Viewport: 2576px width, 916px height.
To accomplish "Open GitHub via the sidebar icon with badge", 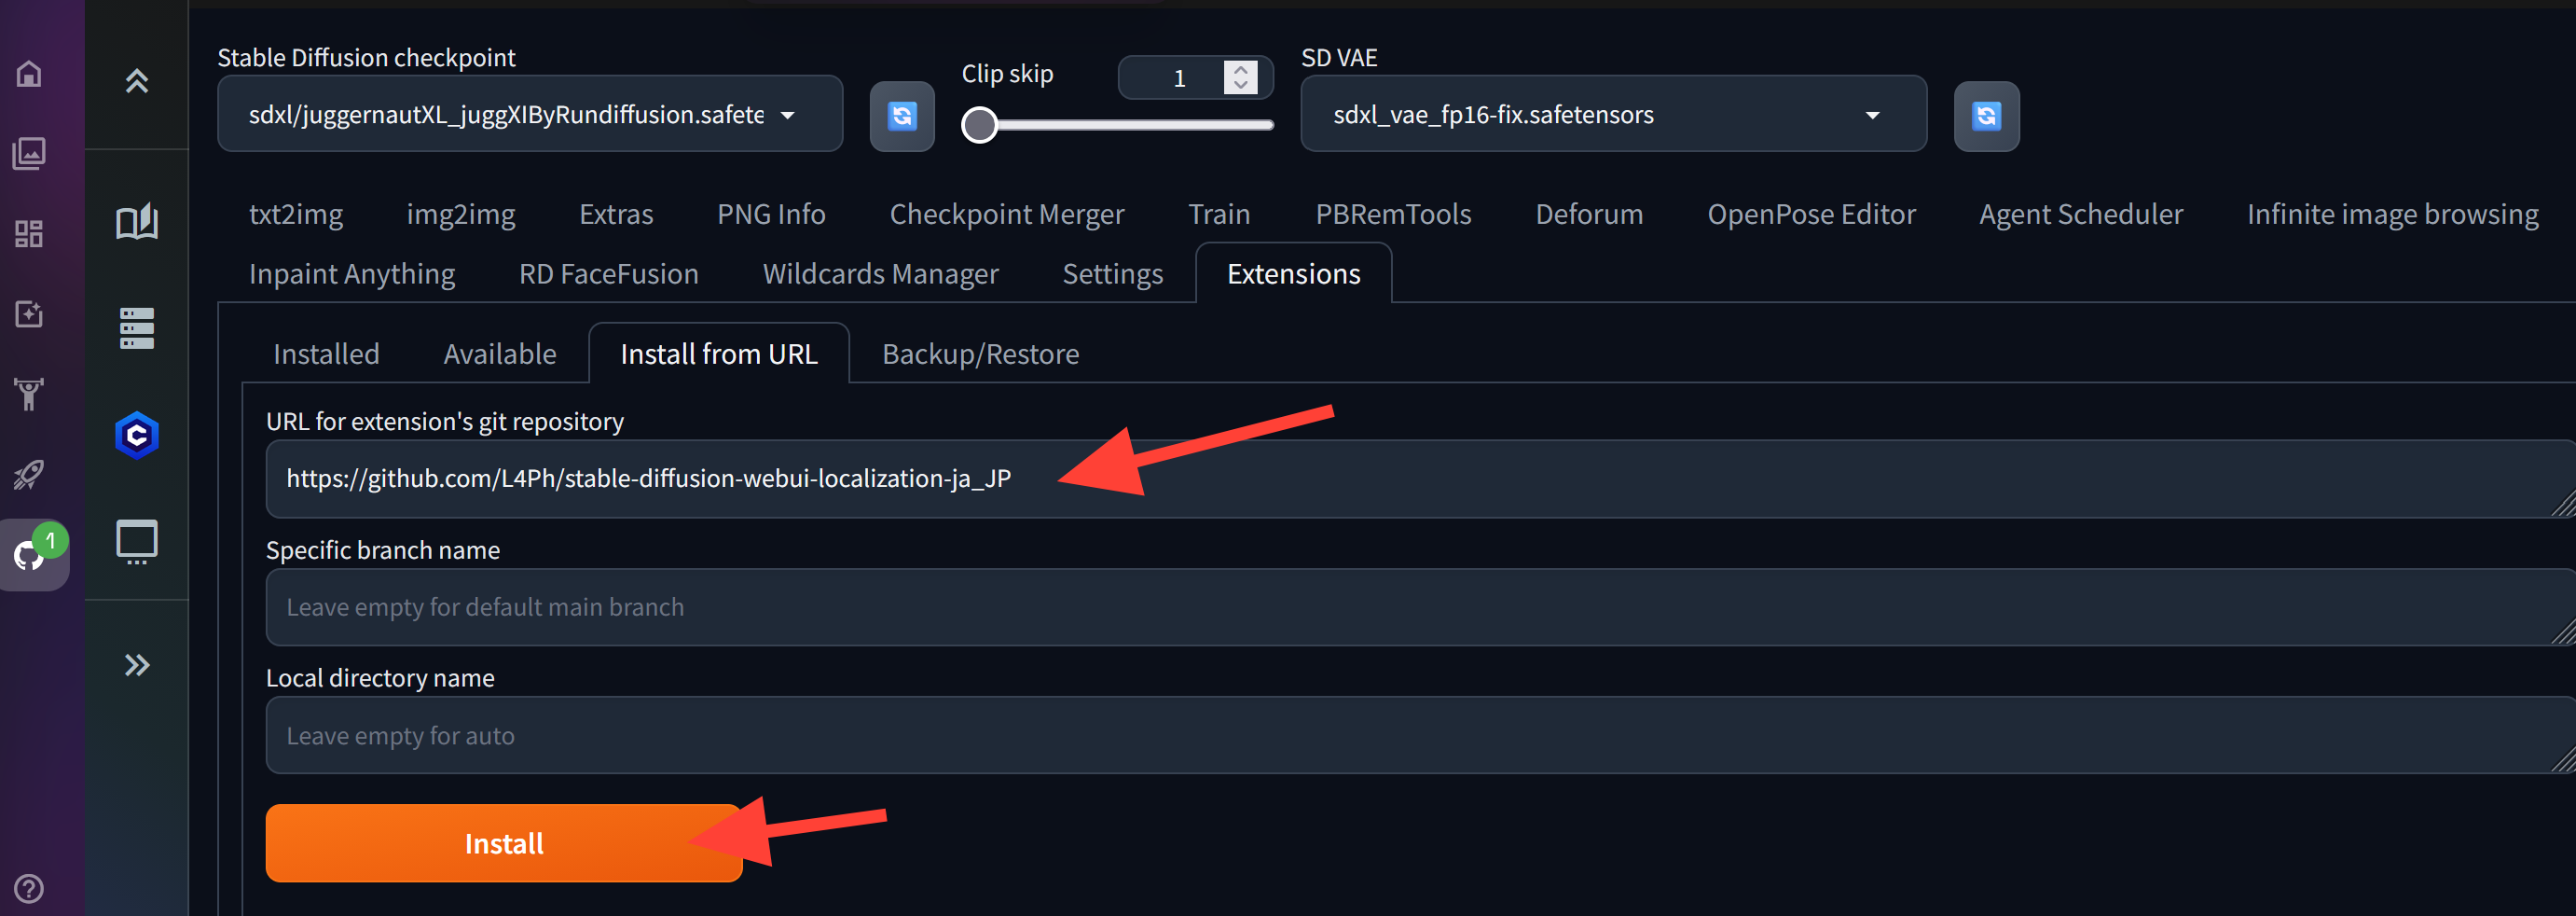I will pyautogui.click(x=29, y=556).
